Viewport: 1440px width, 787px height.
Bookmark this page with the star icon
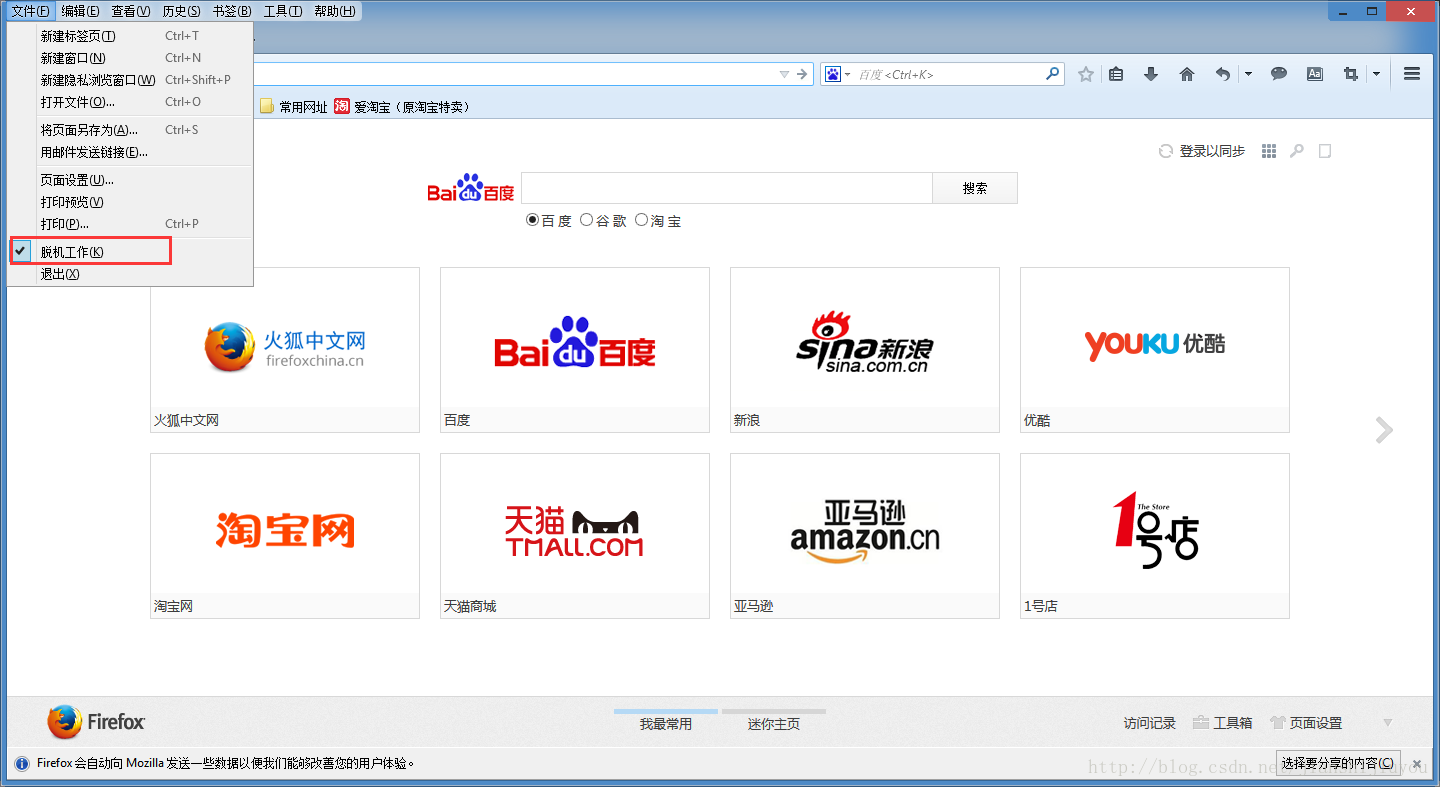tap(1086, 74)
